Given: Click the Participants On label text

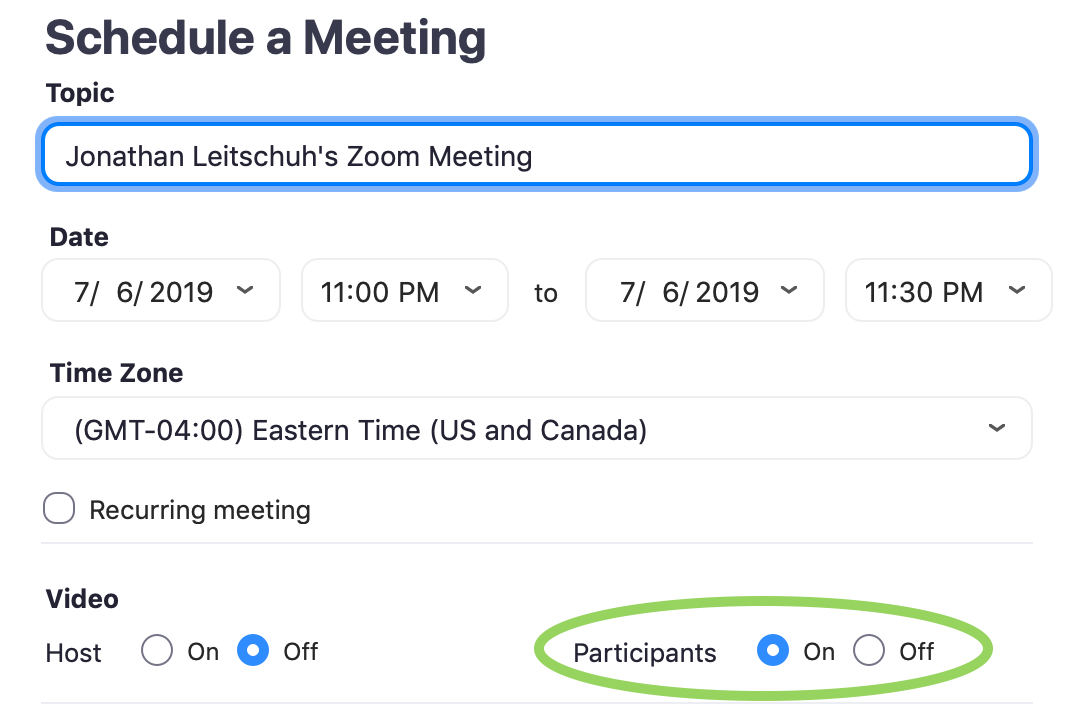Looking at the screenshot, I should pyautogui.click(x=819, y=651).
